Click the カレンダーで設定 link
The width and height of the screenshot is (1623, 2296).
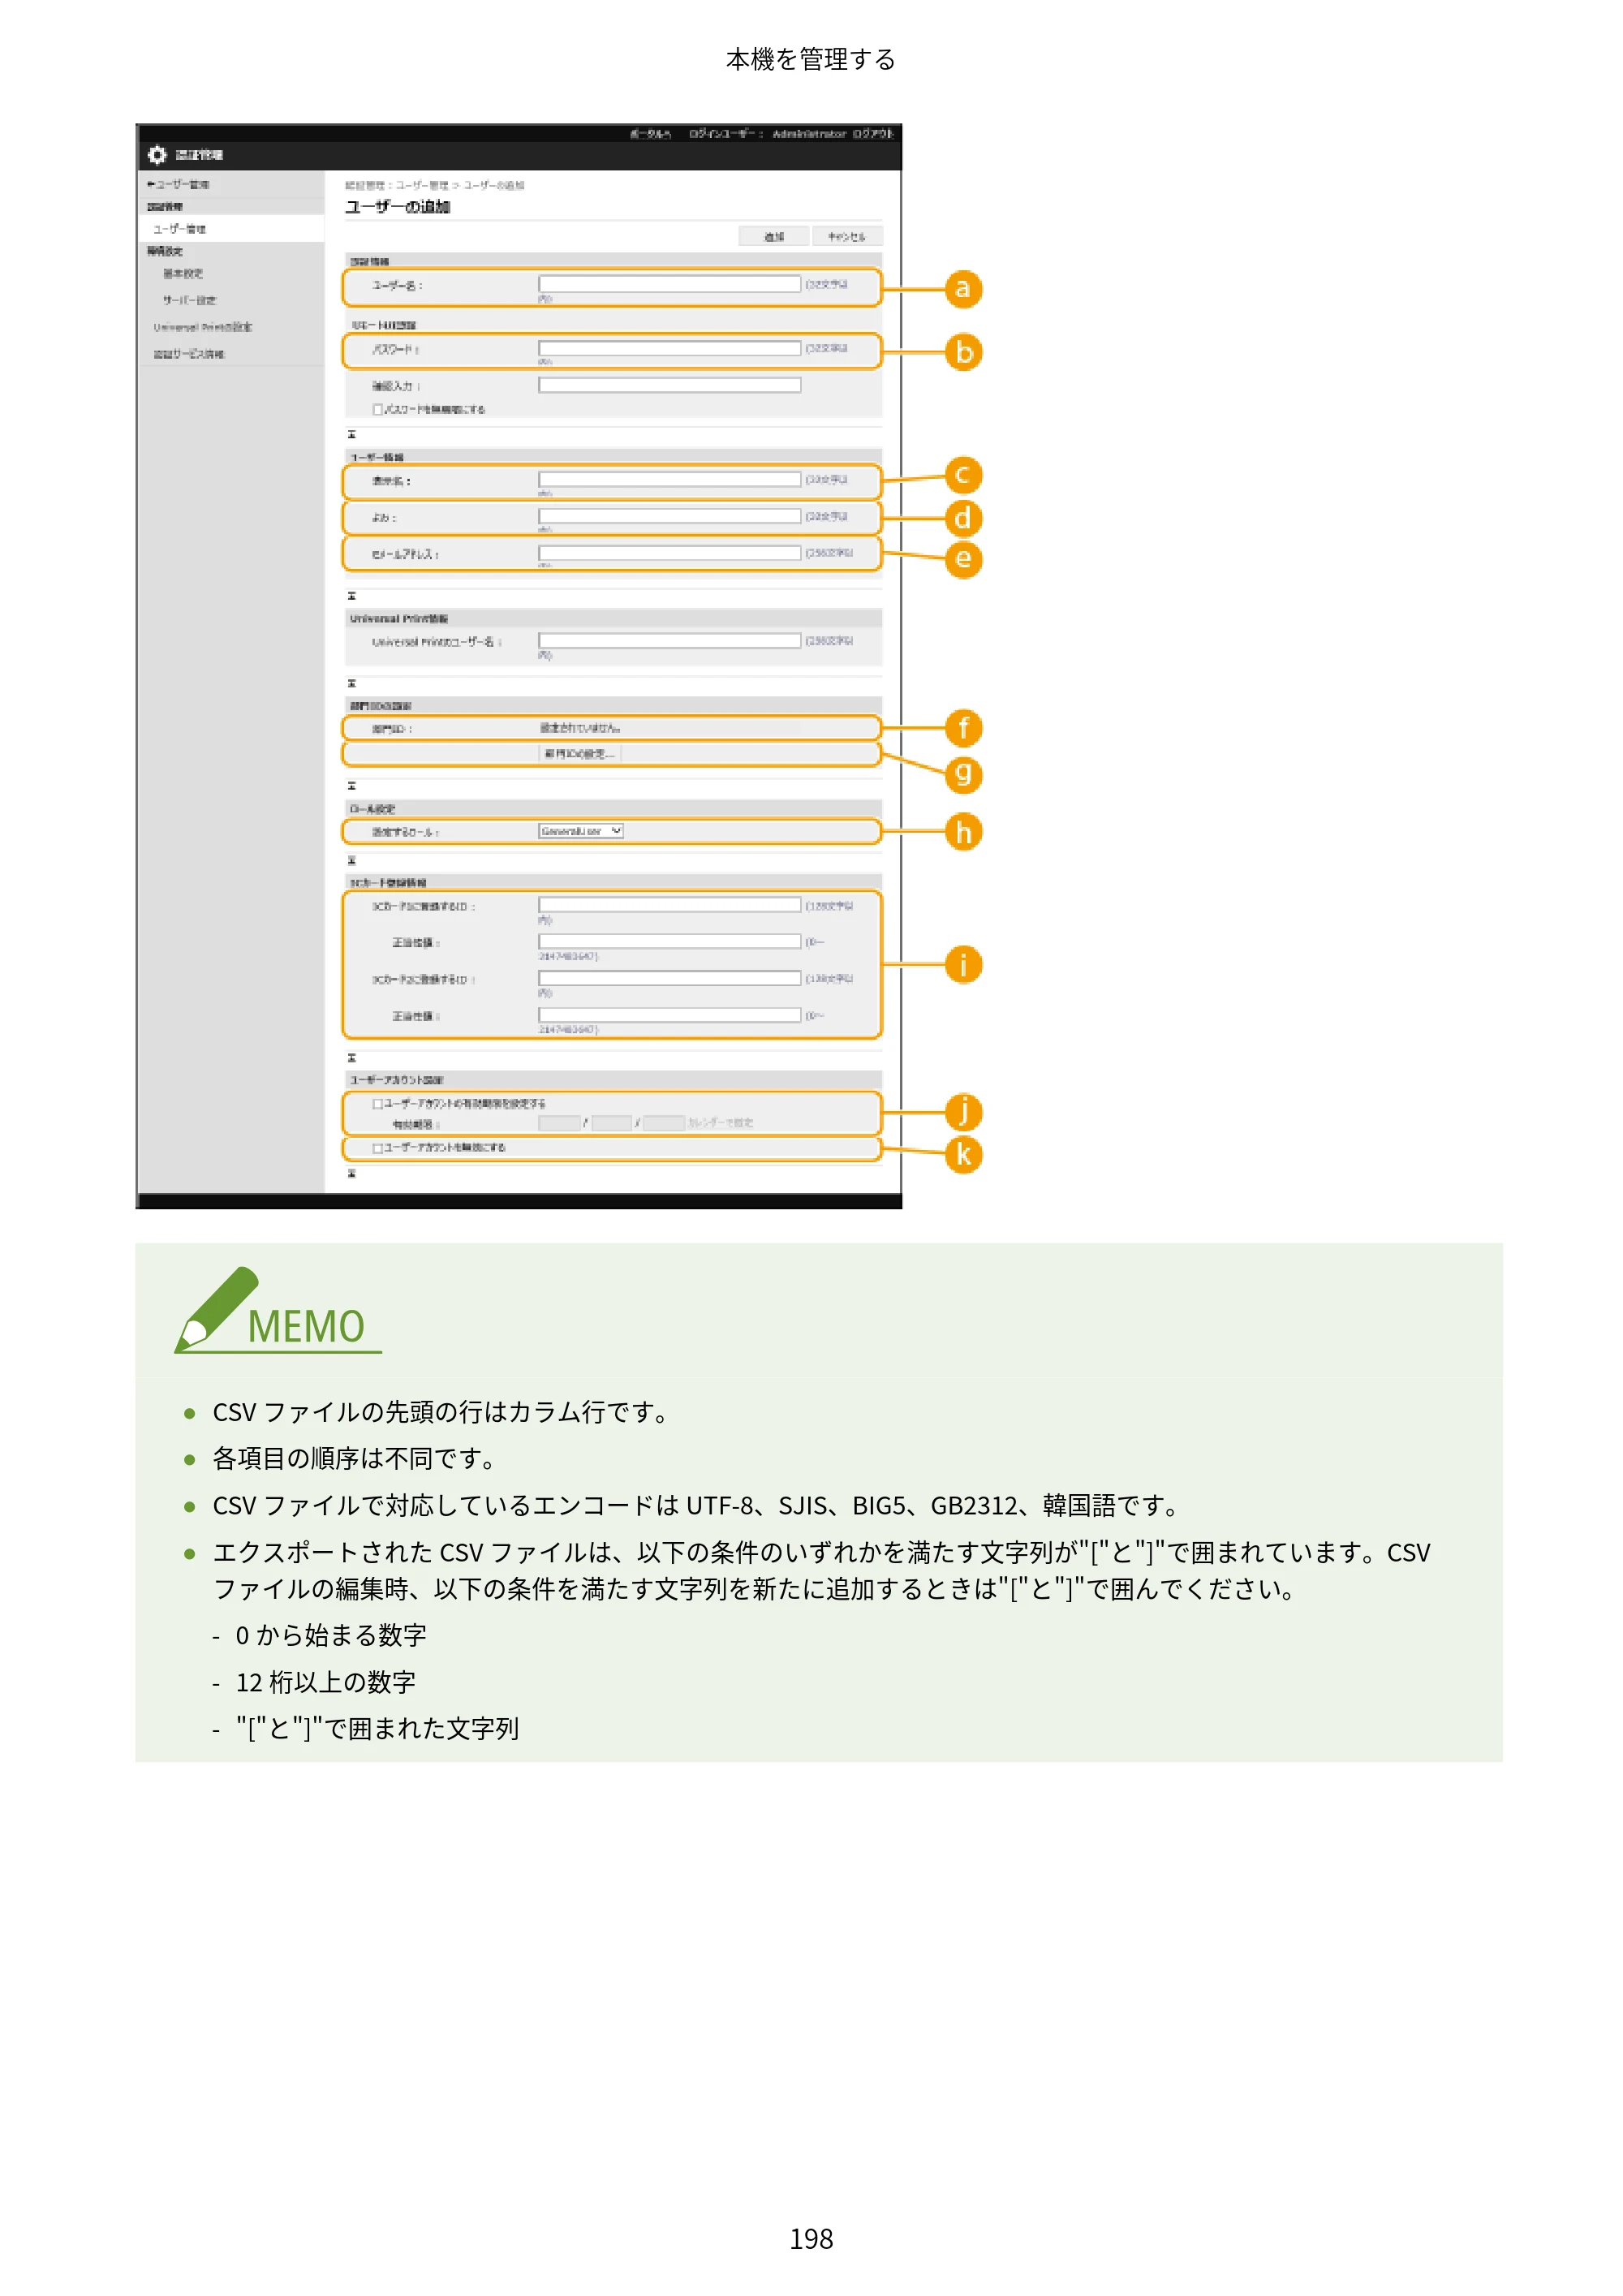[721, 1124]
